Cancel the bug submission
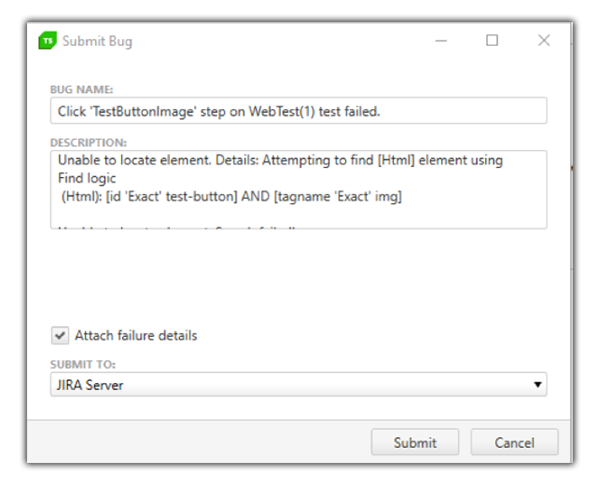 pos(514,442)
